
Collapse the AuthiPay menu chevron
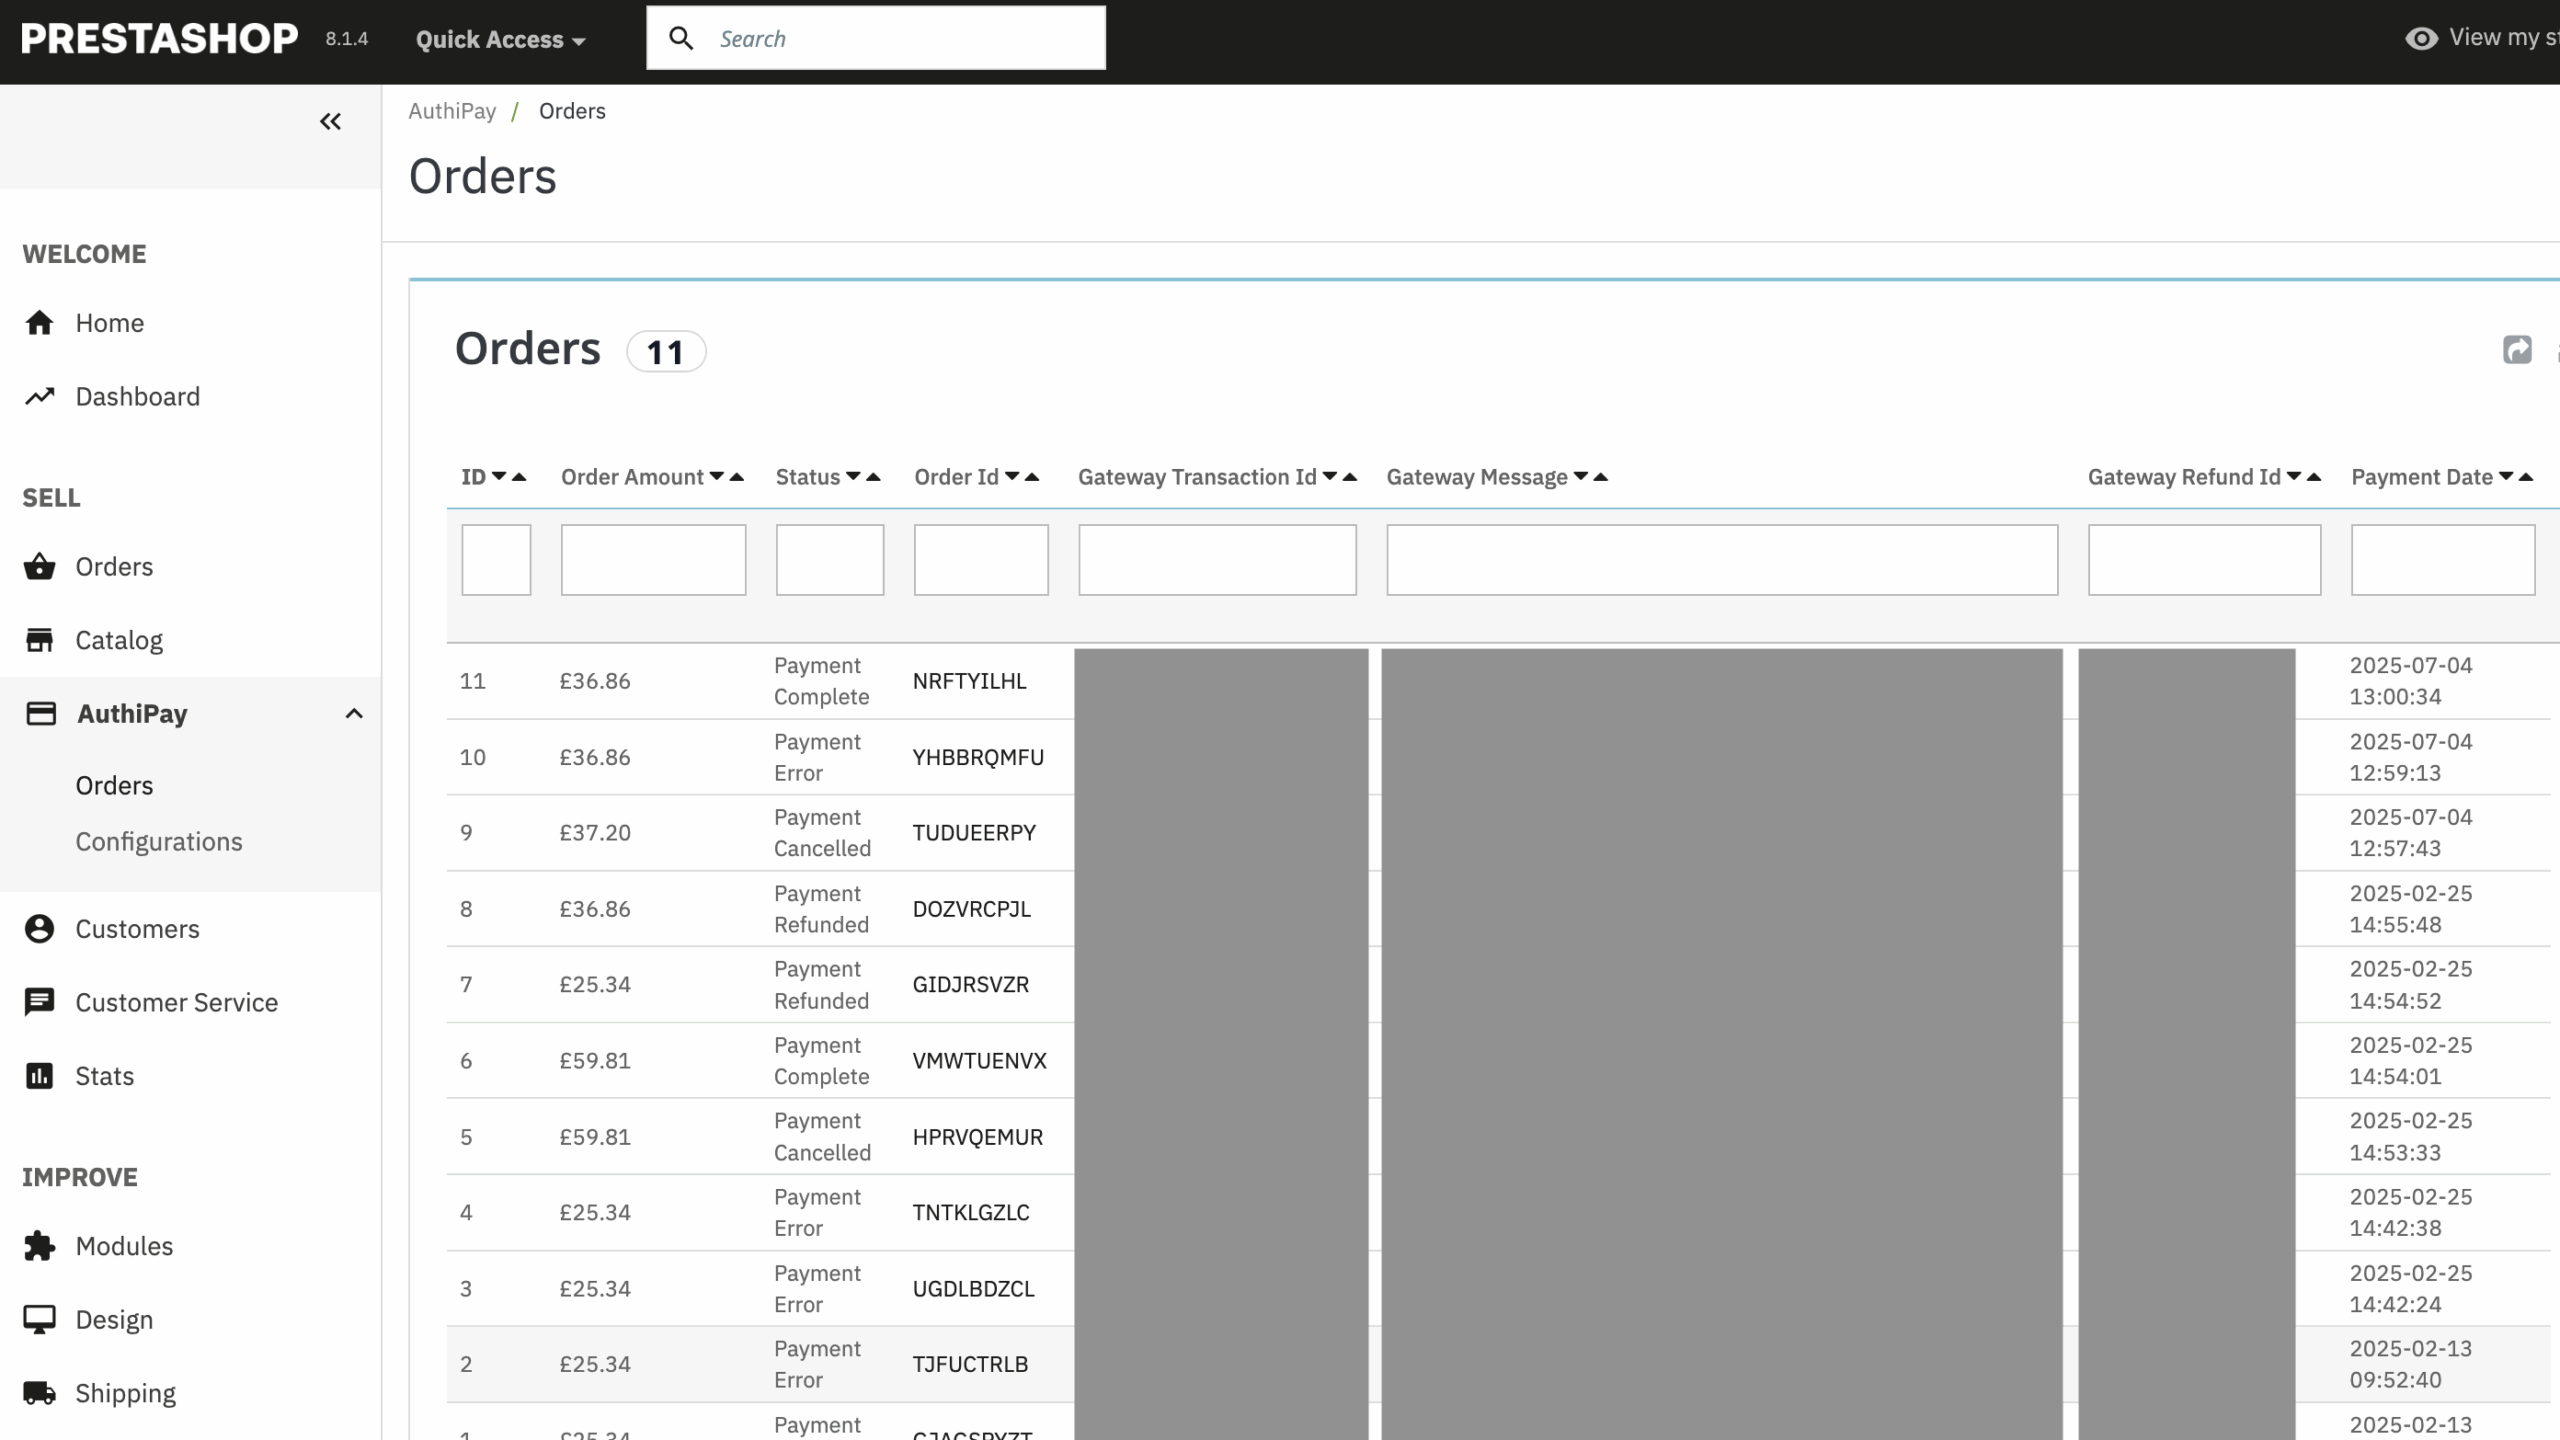point(354,714)
